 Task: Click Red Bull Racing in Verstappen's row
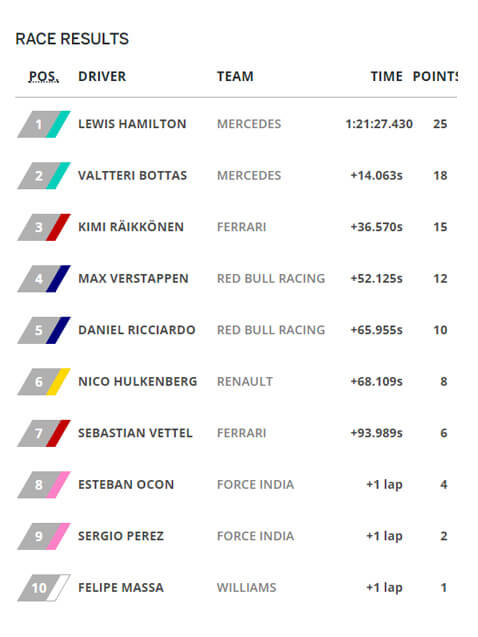click(271, 278)
